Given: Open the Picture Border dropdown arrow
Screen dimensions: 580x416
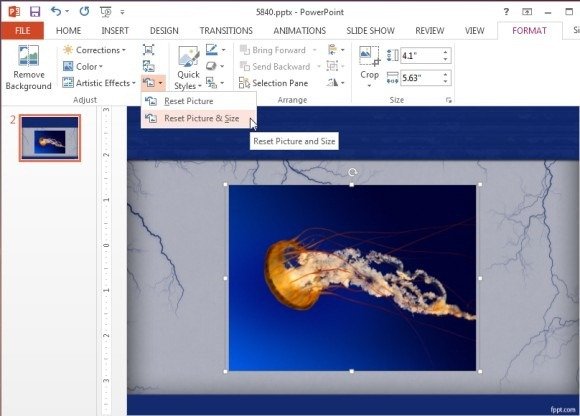Looking at the screenshot, I should coord(223,50).
